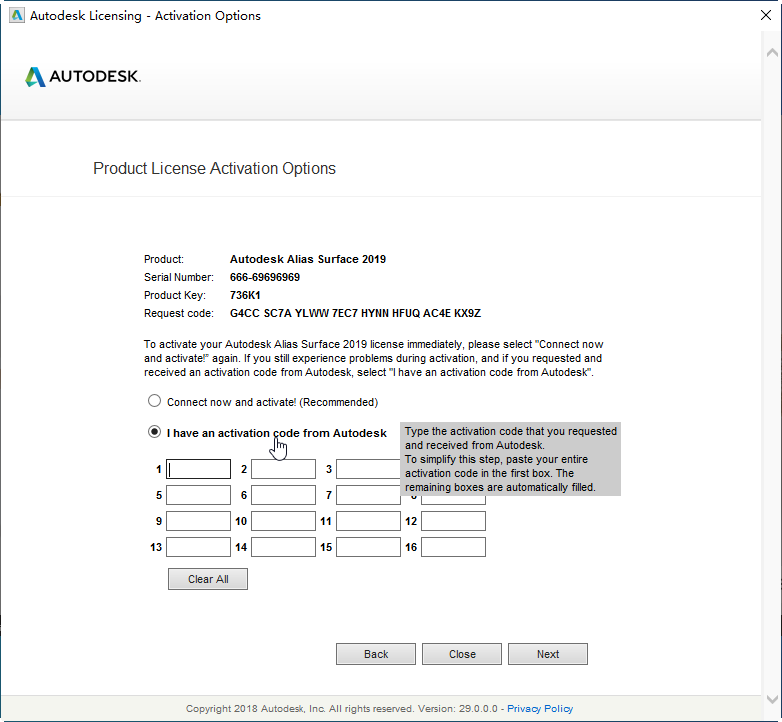The height and width of the screenshot is (722, 782).
Task: Click product key 736K1
Action: click(245, 295)
